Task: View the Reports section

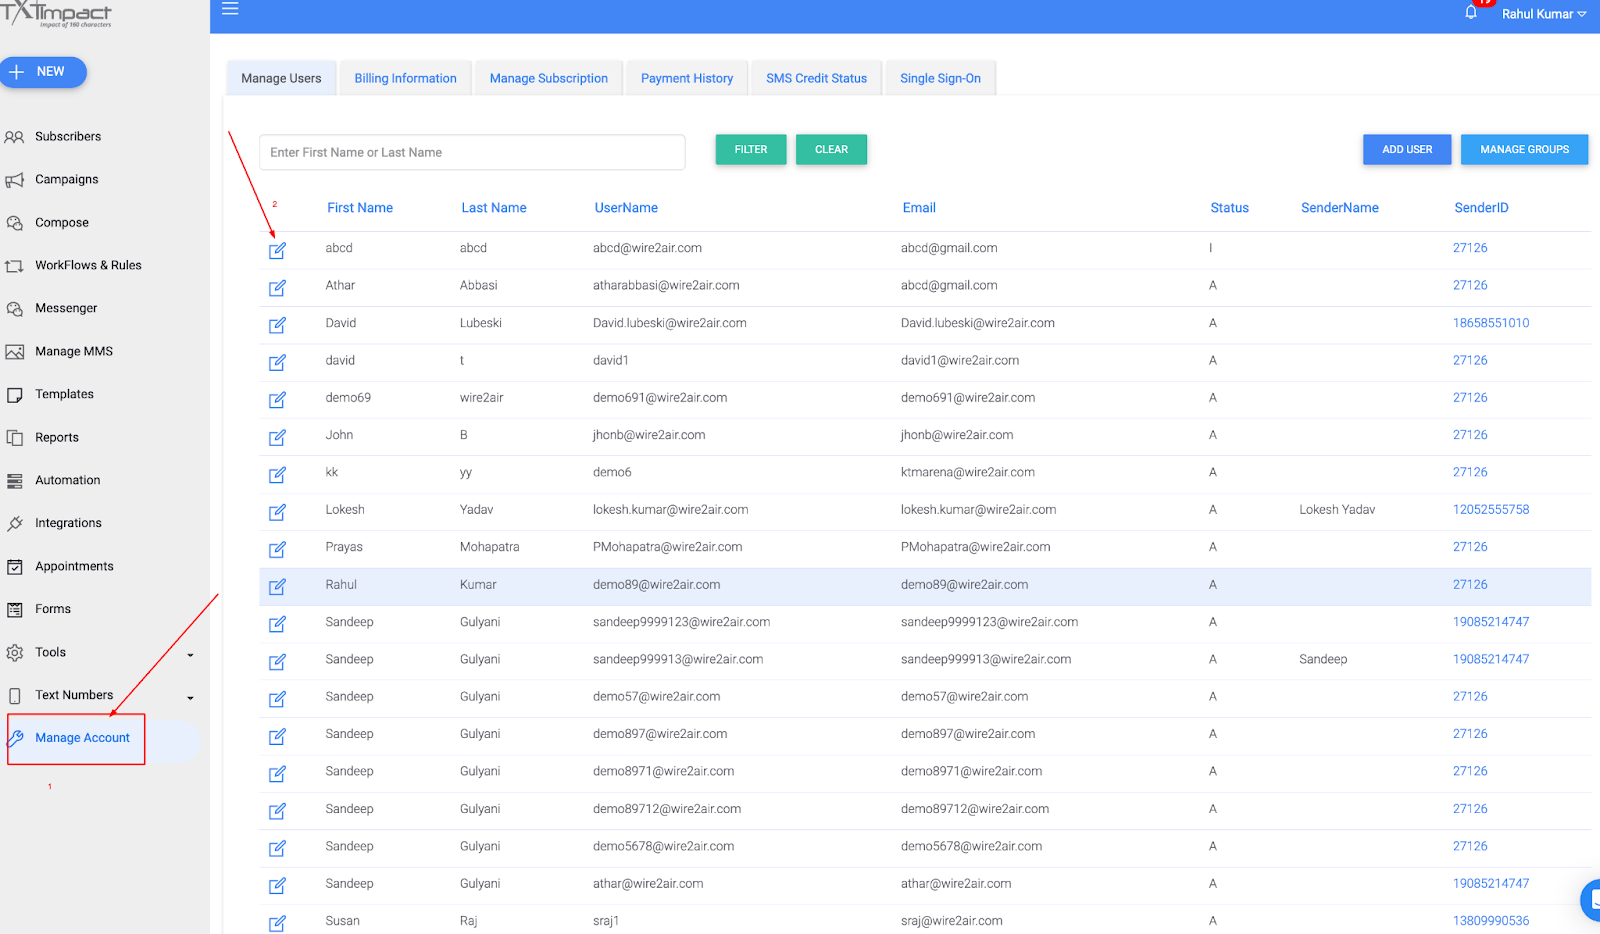Action: point(56,437)
